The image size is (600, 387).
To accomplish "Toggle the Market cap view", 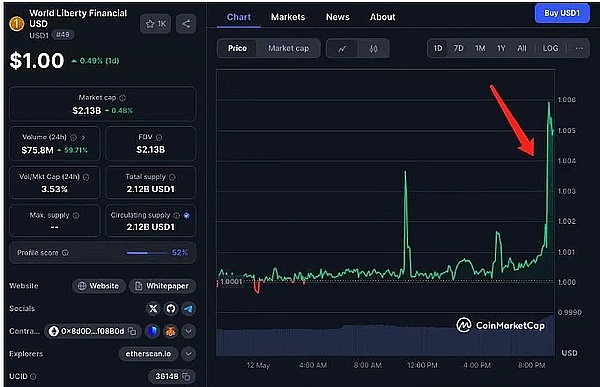I will point(289,48).
